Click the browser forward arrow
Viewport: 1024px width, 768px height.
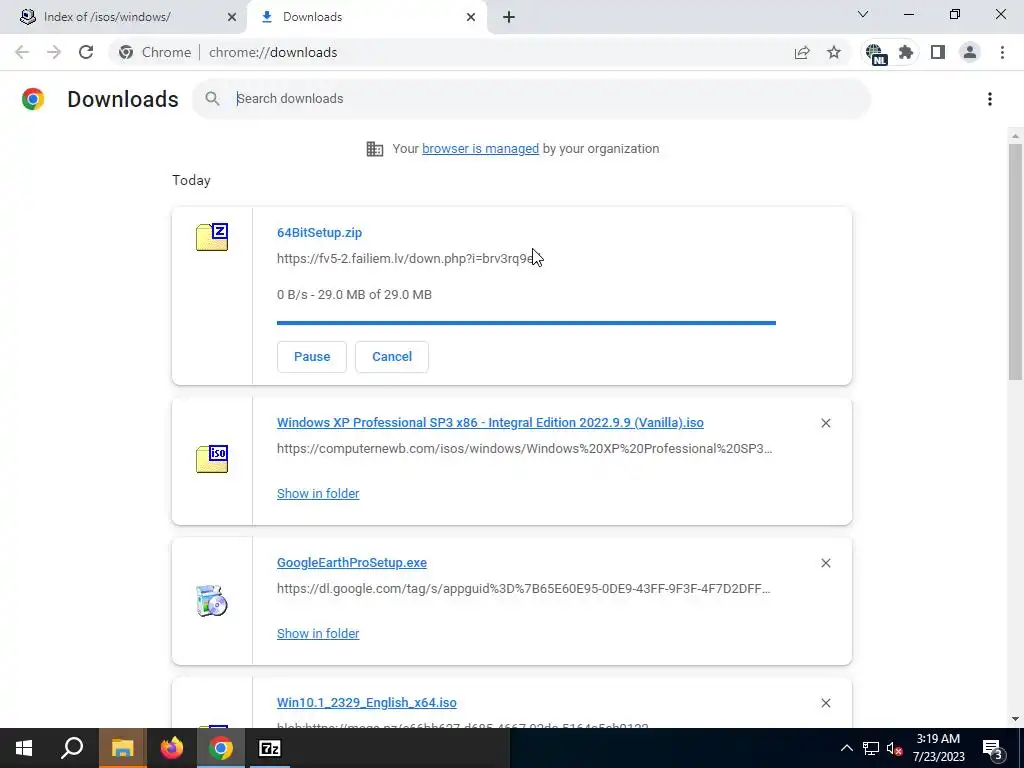pyautogui.click(x=54, y=52)
